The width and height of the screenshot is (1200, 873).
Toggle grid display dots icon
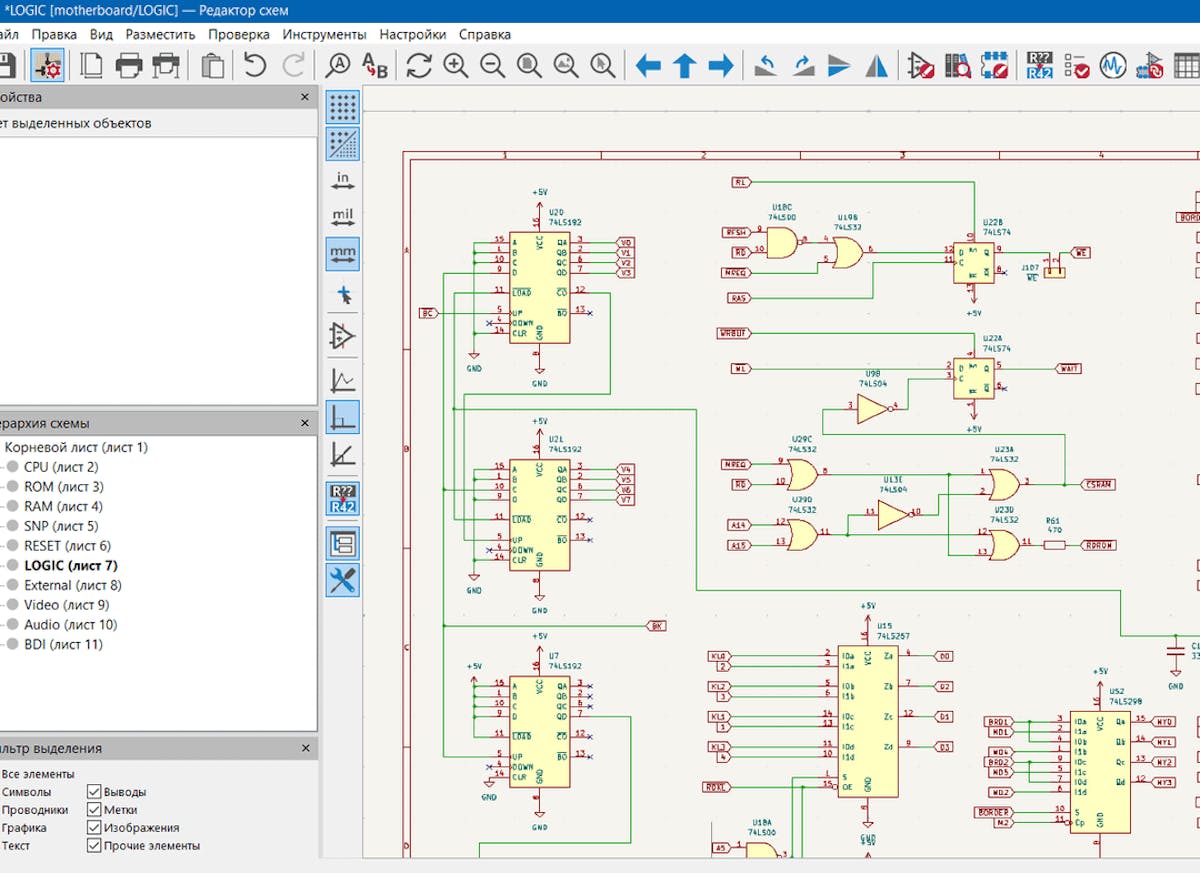pos(343,105)
